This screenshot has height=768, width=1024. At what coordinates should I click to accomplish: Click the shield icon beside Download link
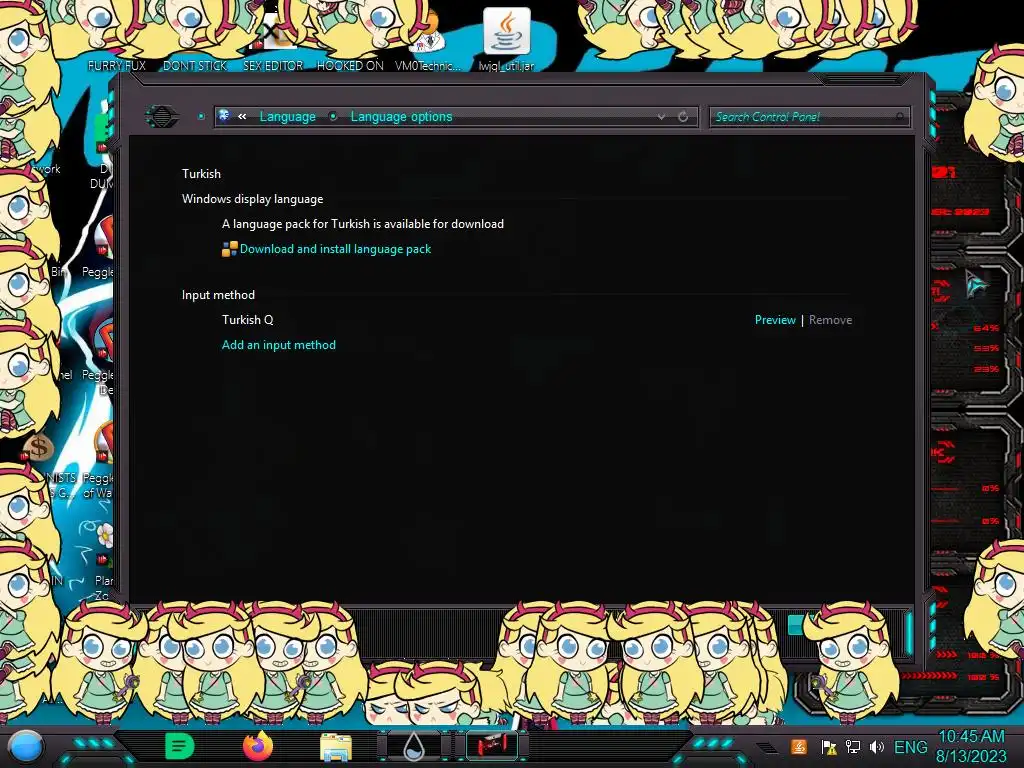[x=229, y=249]
